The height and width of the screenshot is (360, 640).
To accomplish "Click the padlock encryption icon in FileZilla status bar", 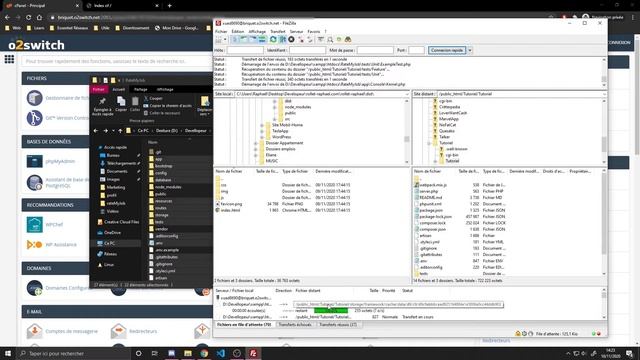I will tap(518, 333).
